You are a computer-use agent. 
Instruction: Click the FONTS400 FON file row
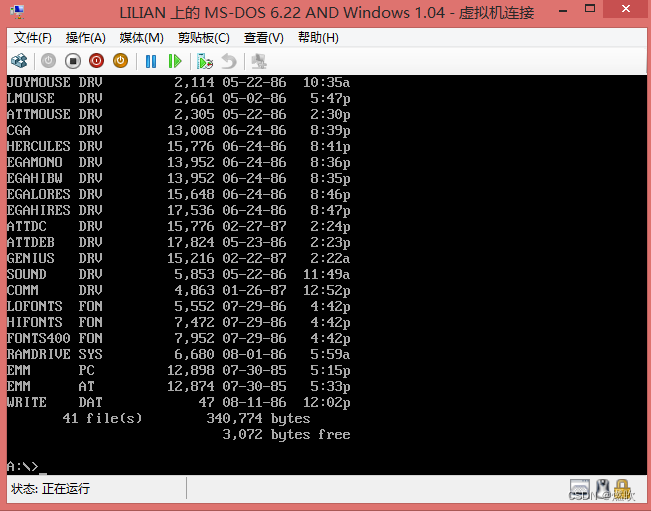tap(179, 338)
